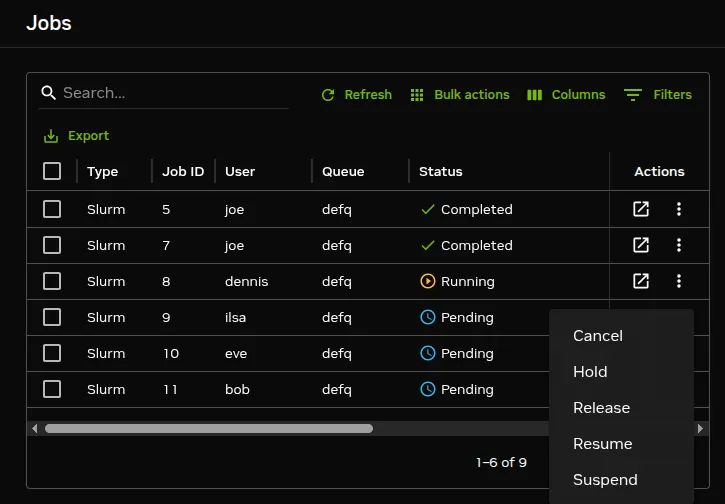Open job 8 details via external-link icon
Screen dimensions: 725x504
pyautogui.click(x=641, y=281)
